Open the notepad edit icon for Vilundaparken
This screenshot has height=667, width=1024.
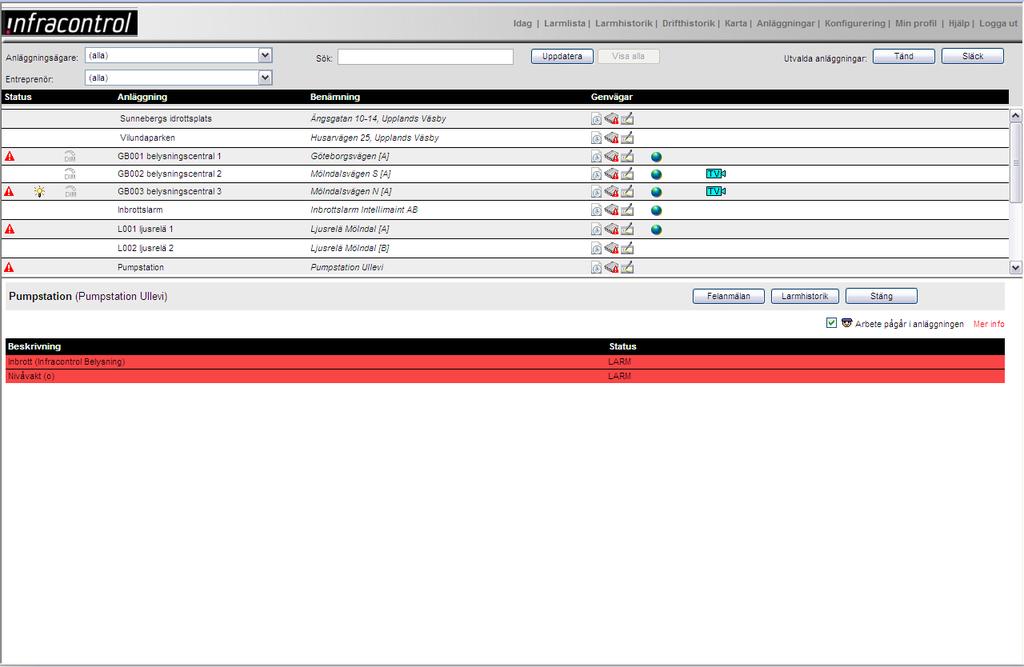pyautogui.click(x=627, y=138)
